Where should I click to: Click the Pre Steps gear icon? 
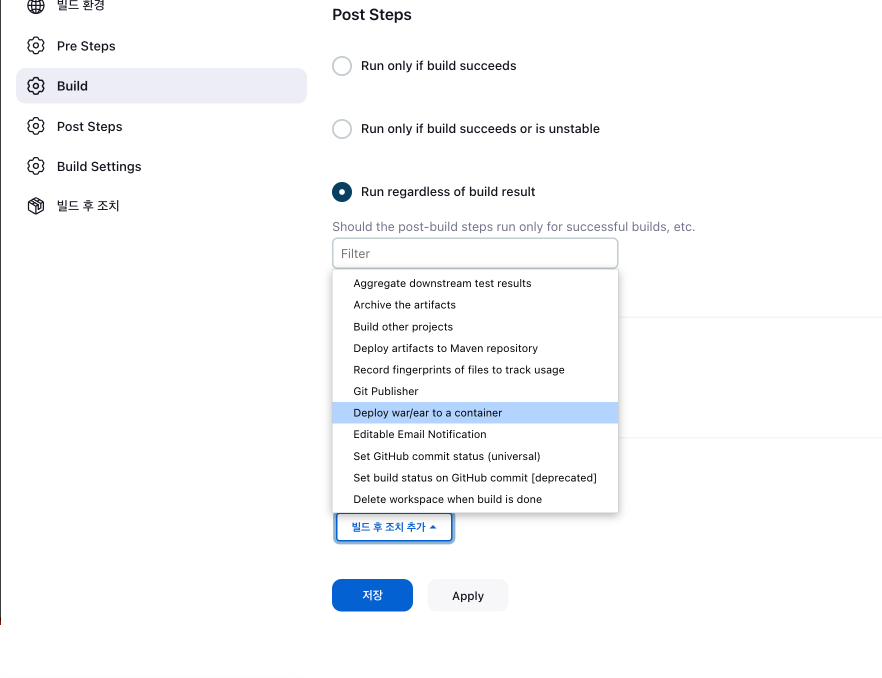pyautogui.click(x=36, y=46)
